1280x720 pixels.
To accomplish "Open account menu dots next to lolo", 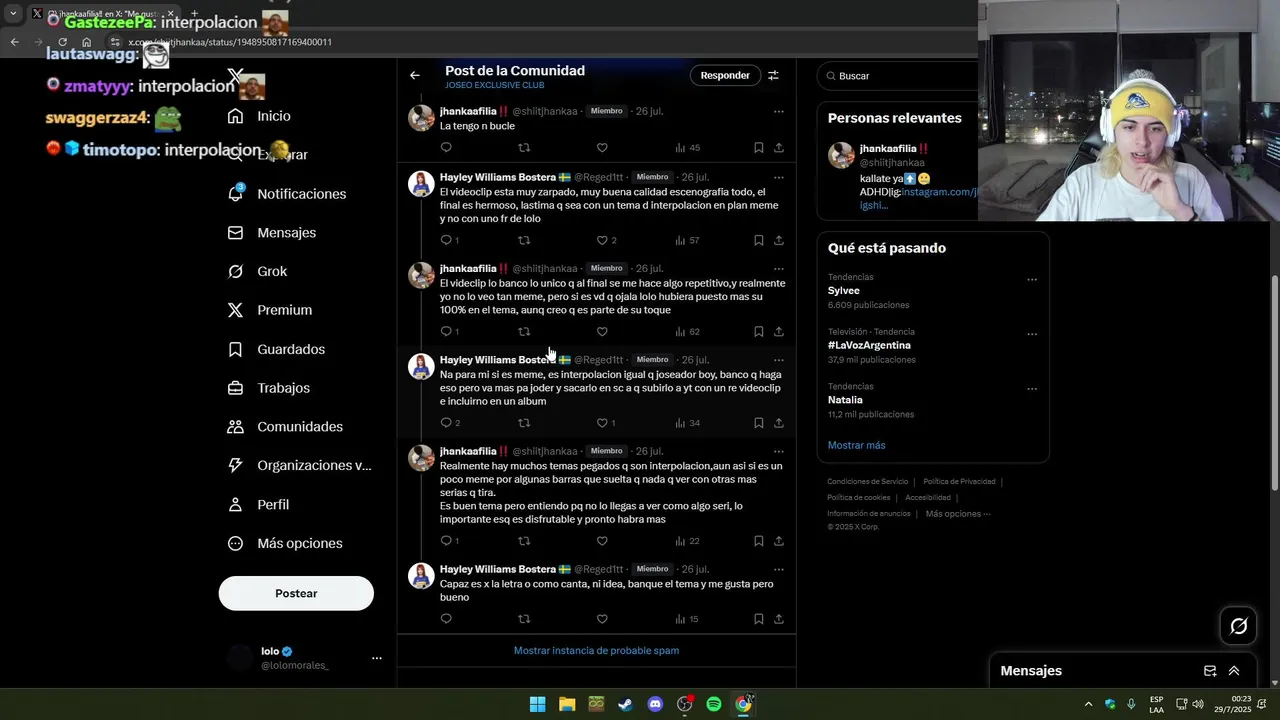I will pos(377,658).
